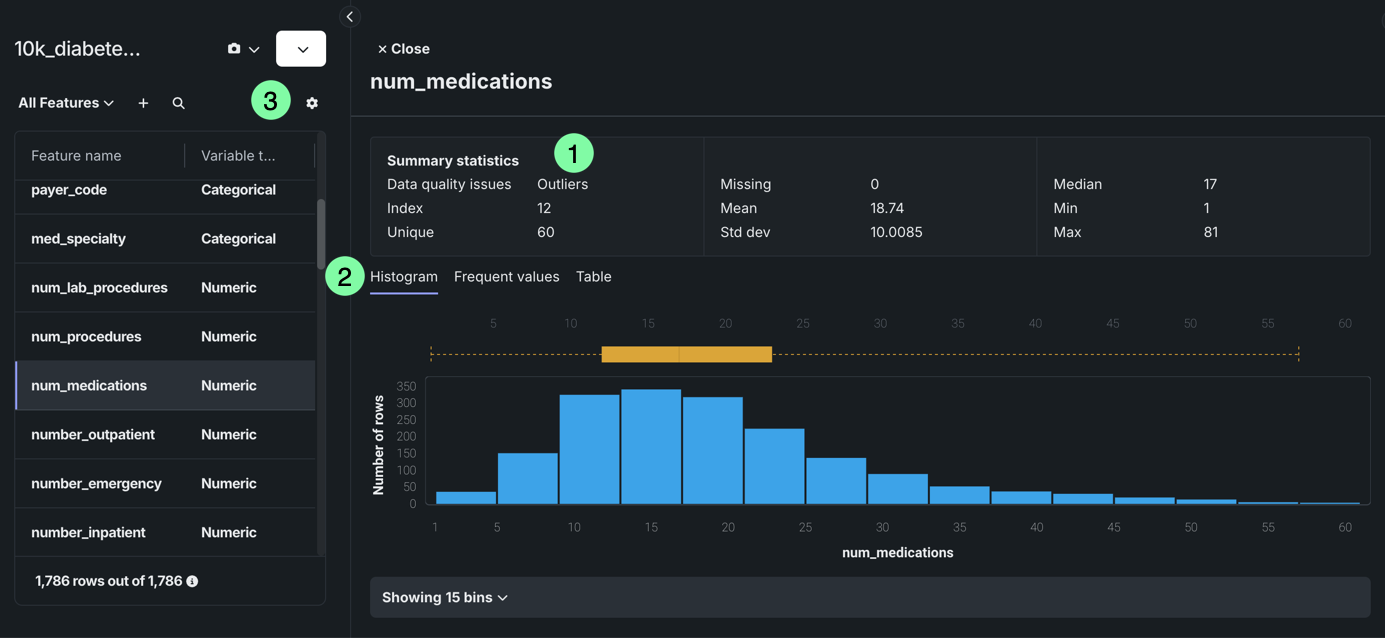Click the camera snapshot icon
The image size is (1385, 638).
click(x=234, y=49)
